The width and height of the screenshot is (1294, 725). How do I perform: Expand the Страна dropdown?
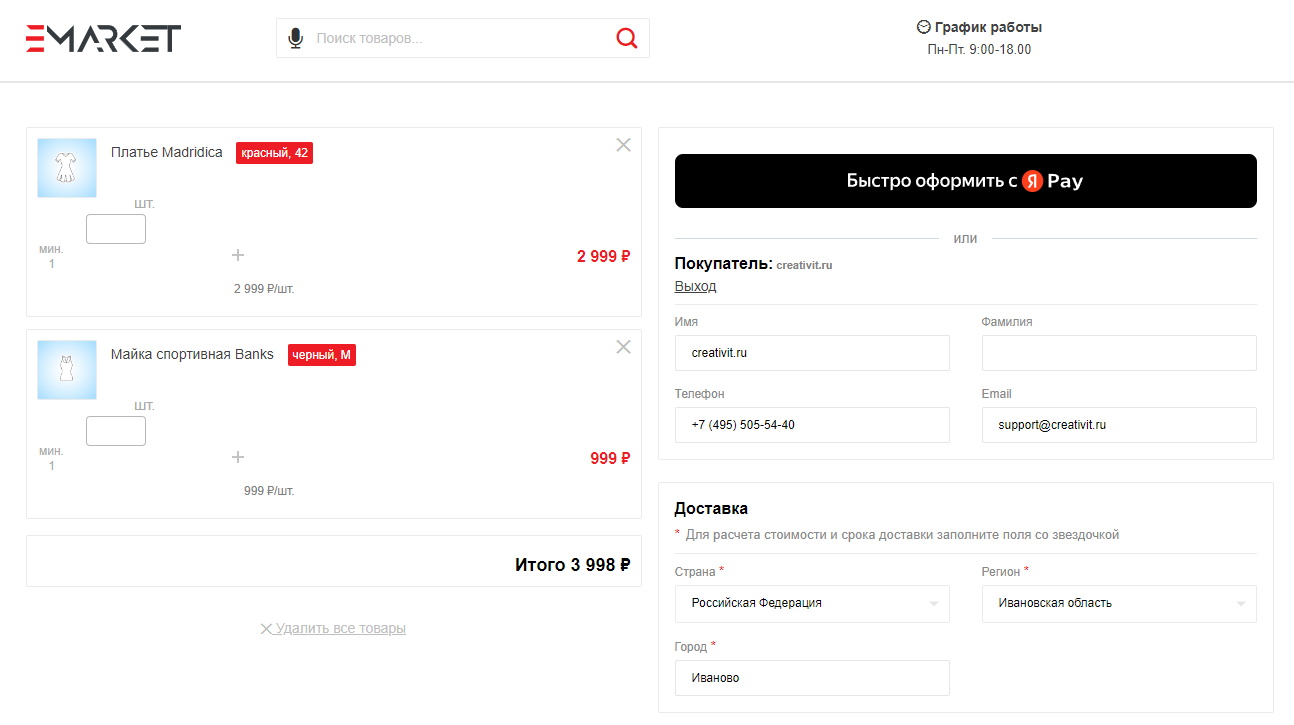coord(812,603)
